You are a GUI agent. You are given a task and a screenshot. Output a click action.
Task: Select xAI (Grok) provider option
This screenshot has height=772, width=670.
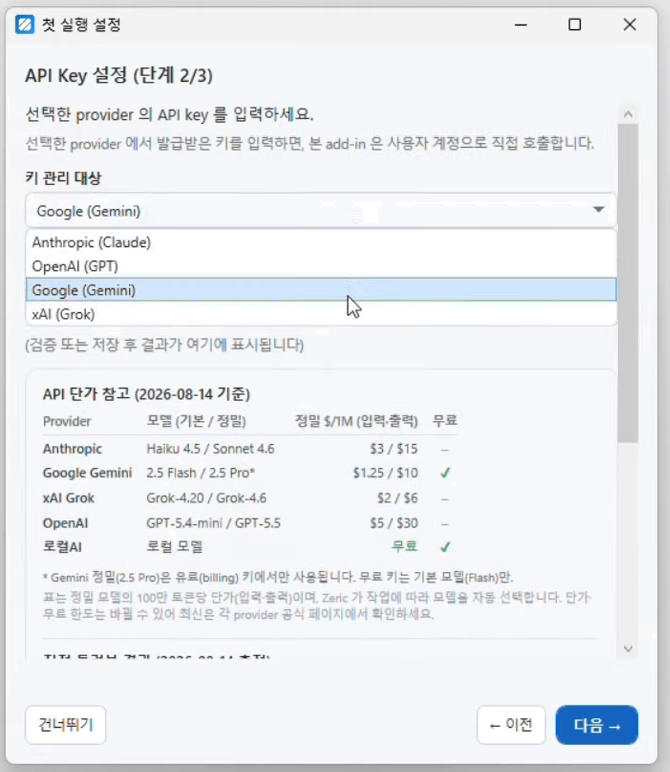(x=321, y=314)
